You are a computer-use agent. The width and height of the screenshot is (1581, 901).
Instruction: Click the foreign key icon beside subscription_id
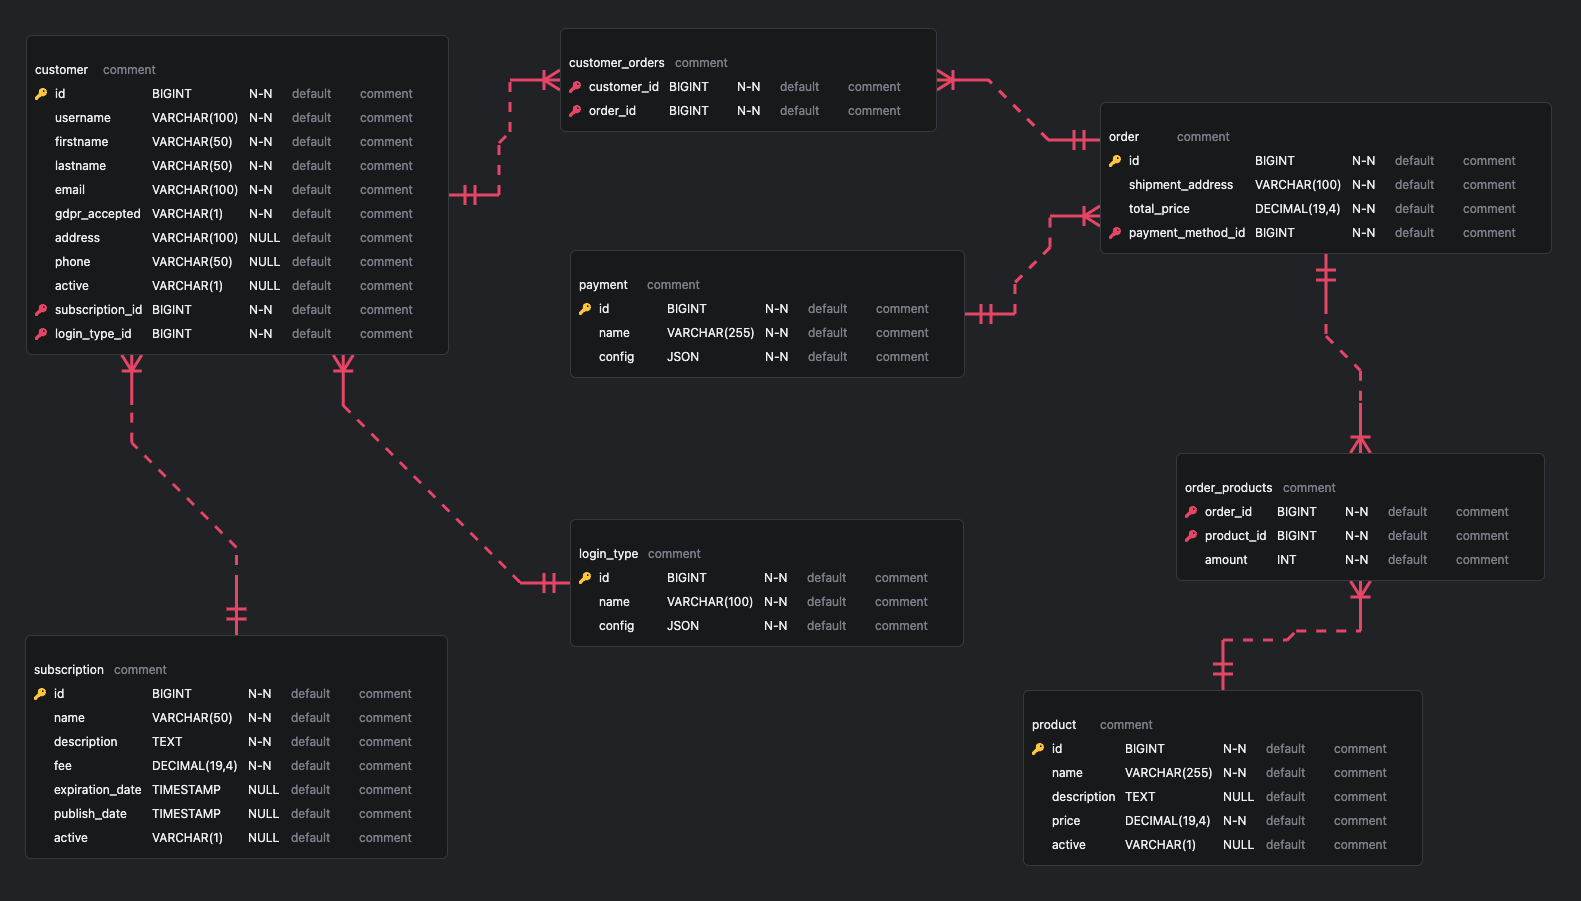pos(41,310)
